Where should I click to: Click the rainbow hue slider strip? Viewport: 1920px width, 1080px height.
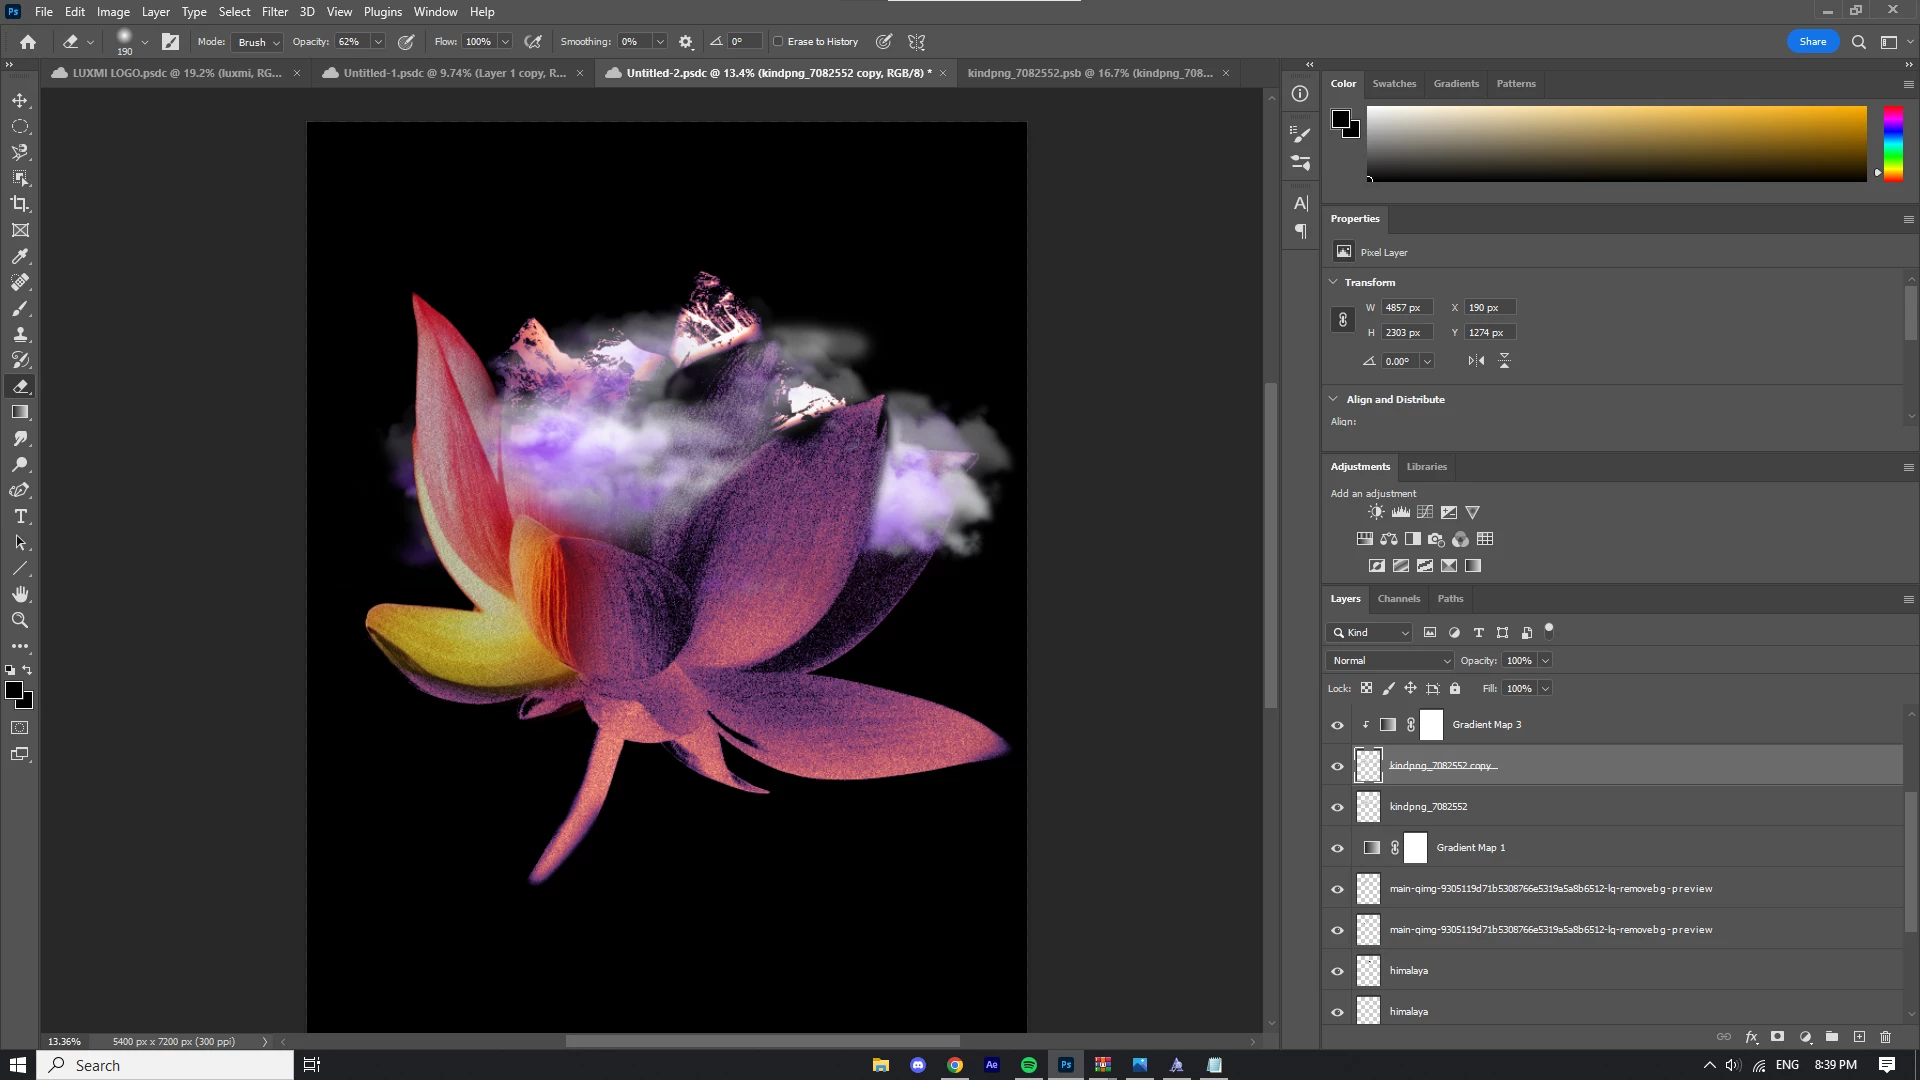pos(1893,143)
